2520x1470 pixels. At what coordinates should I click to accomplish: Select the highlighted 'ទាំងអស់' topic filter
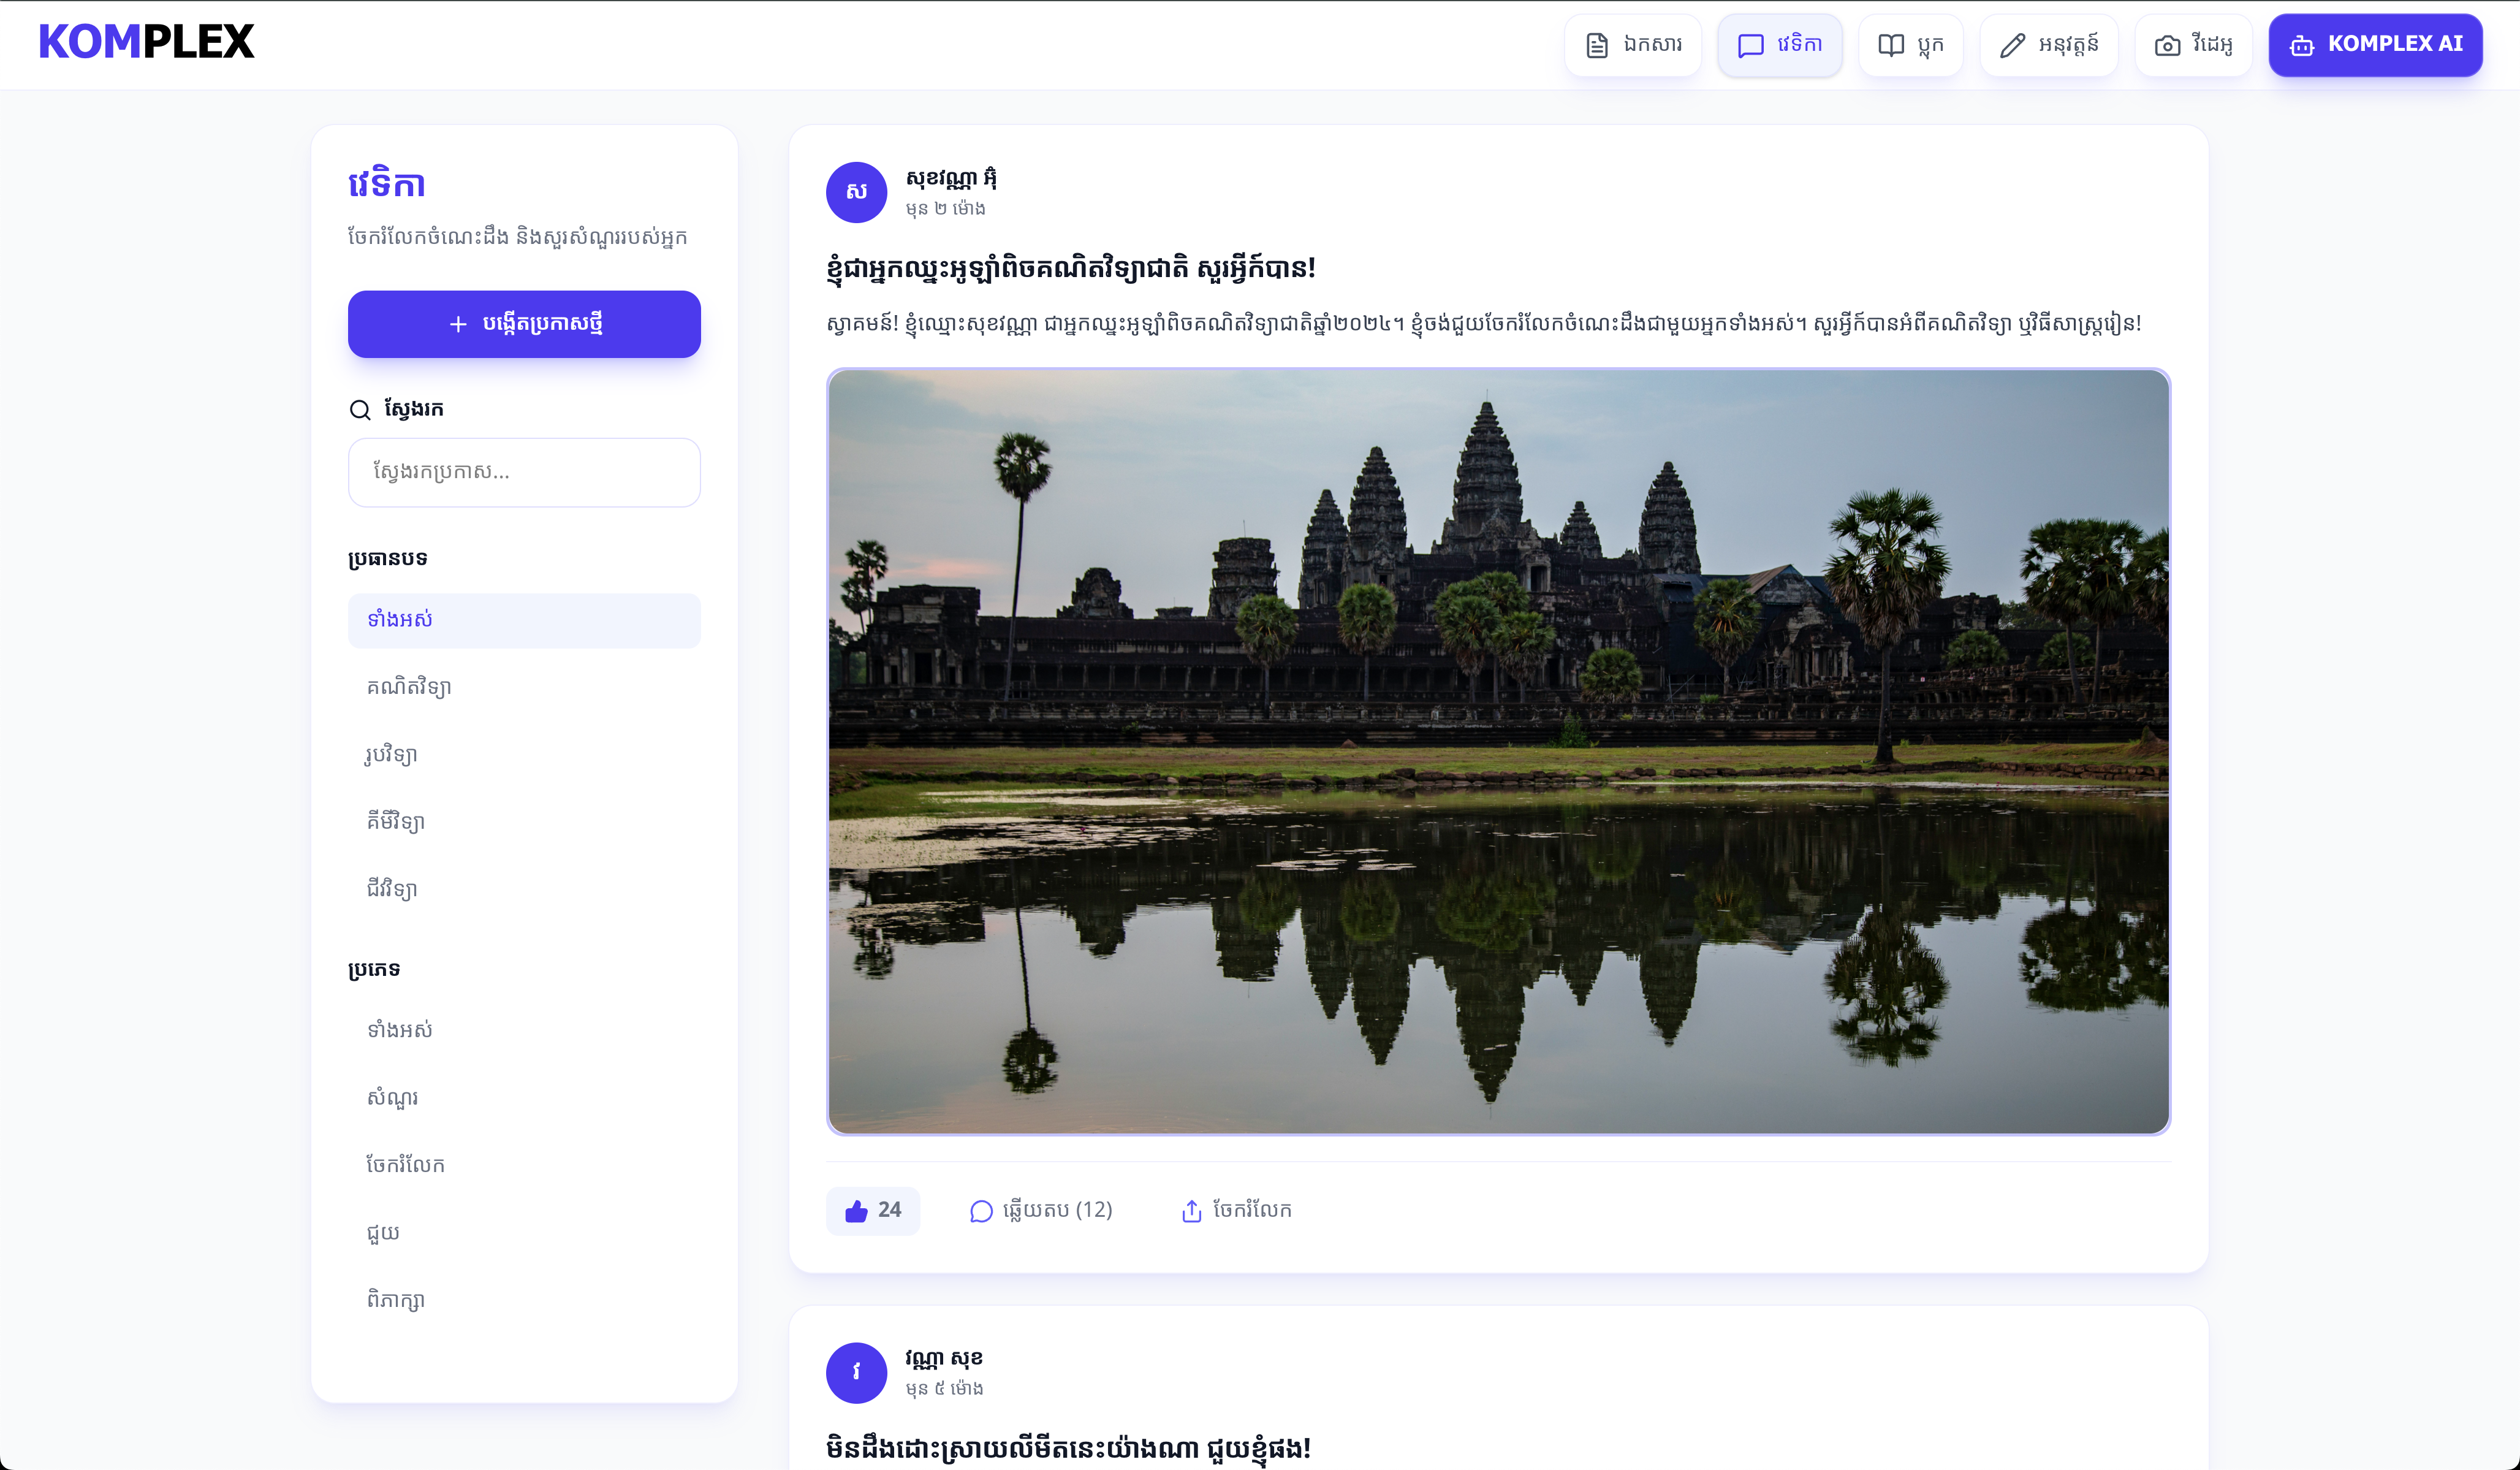pyautogui.click(x=524, y=620)
